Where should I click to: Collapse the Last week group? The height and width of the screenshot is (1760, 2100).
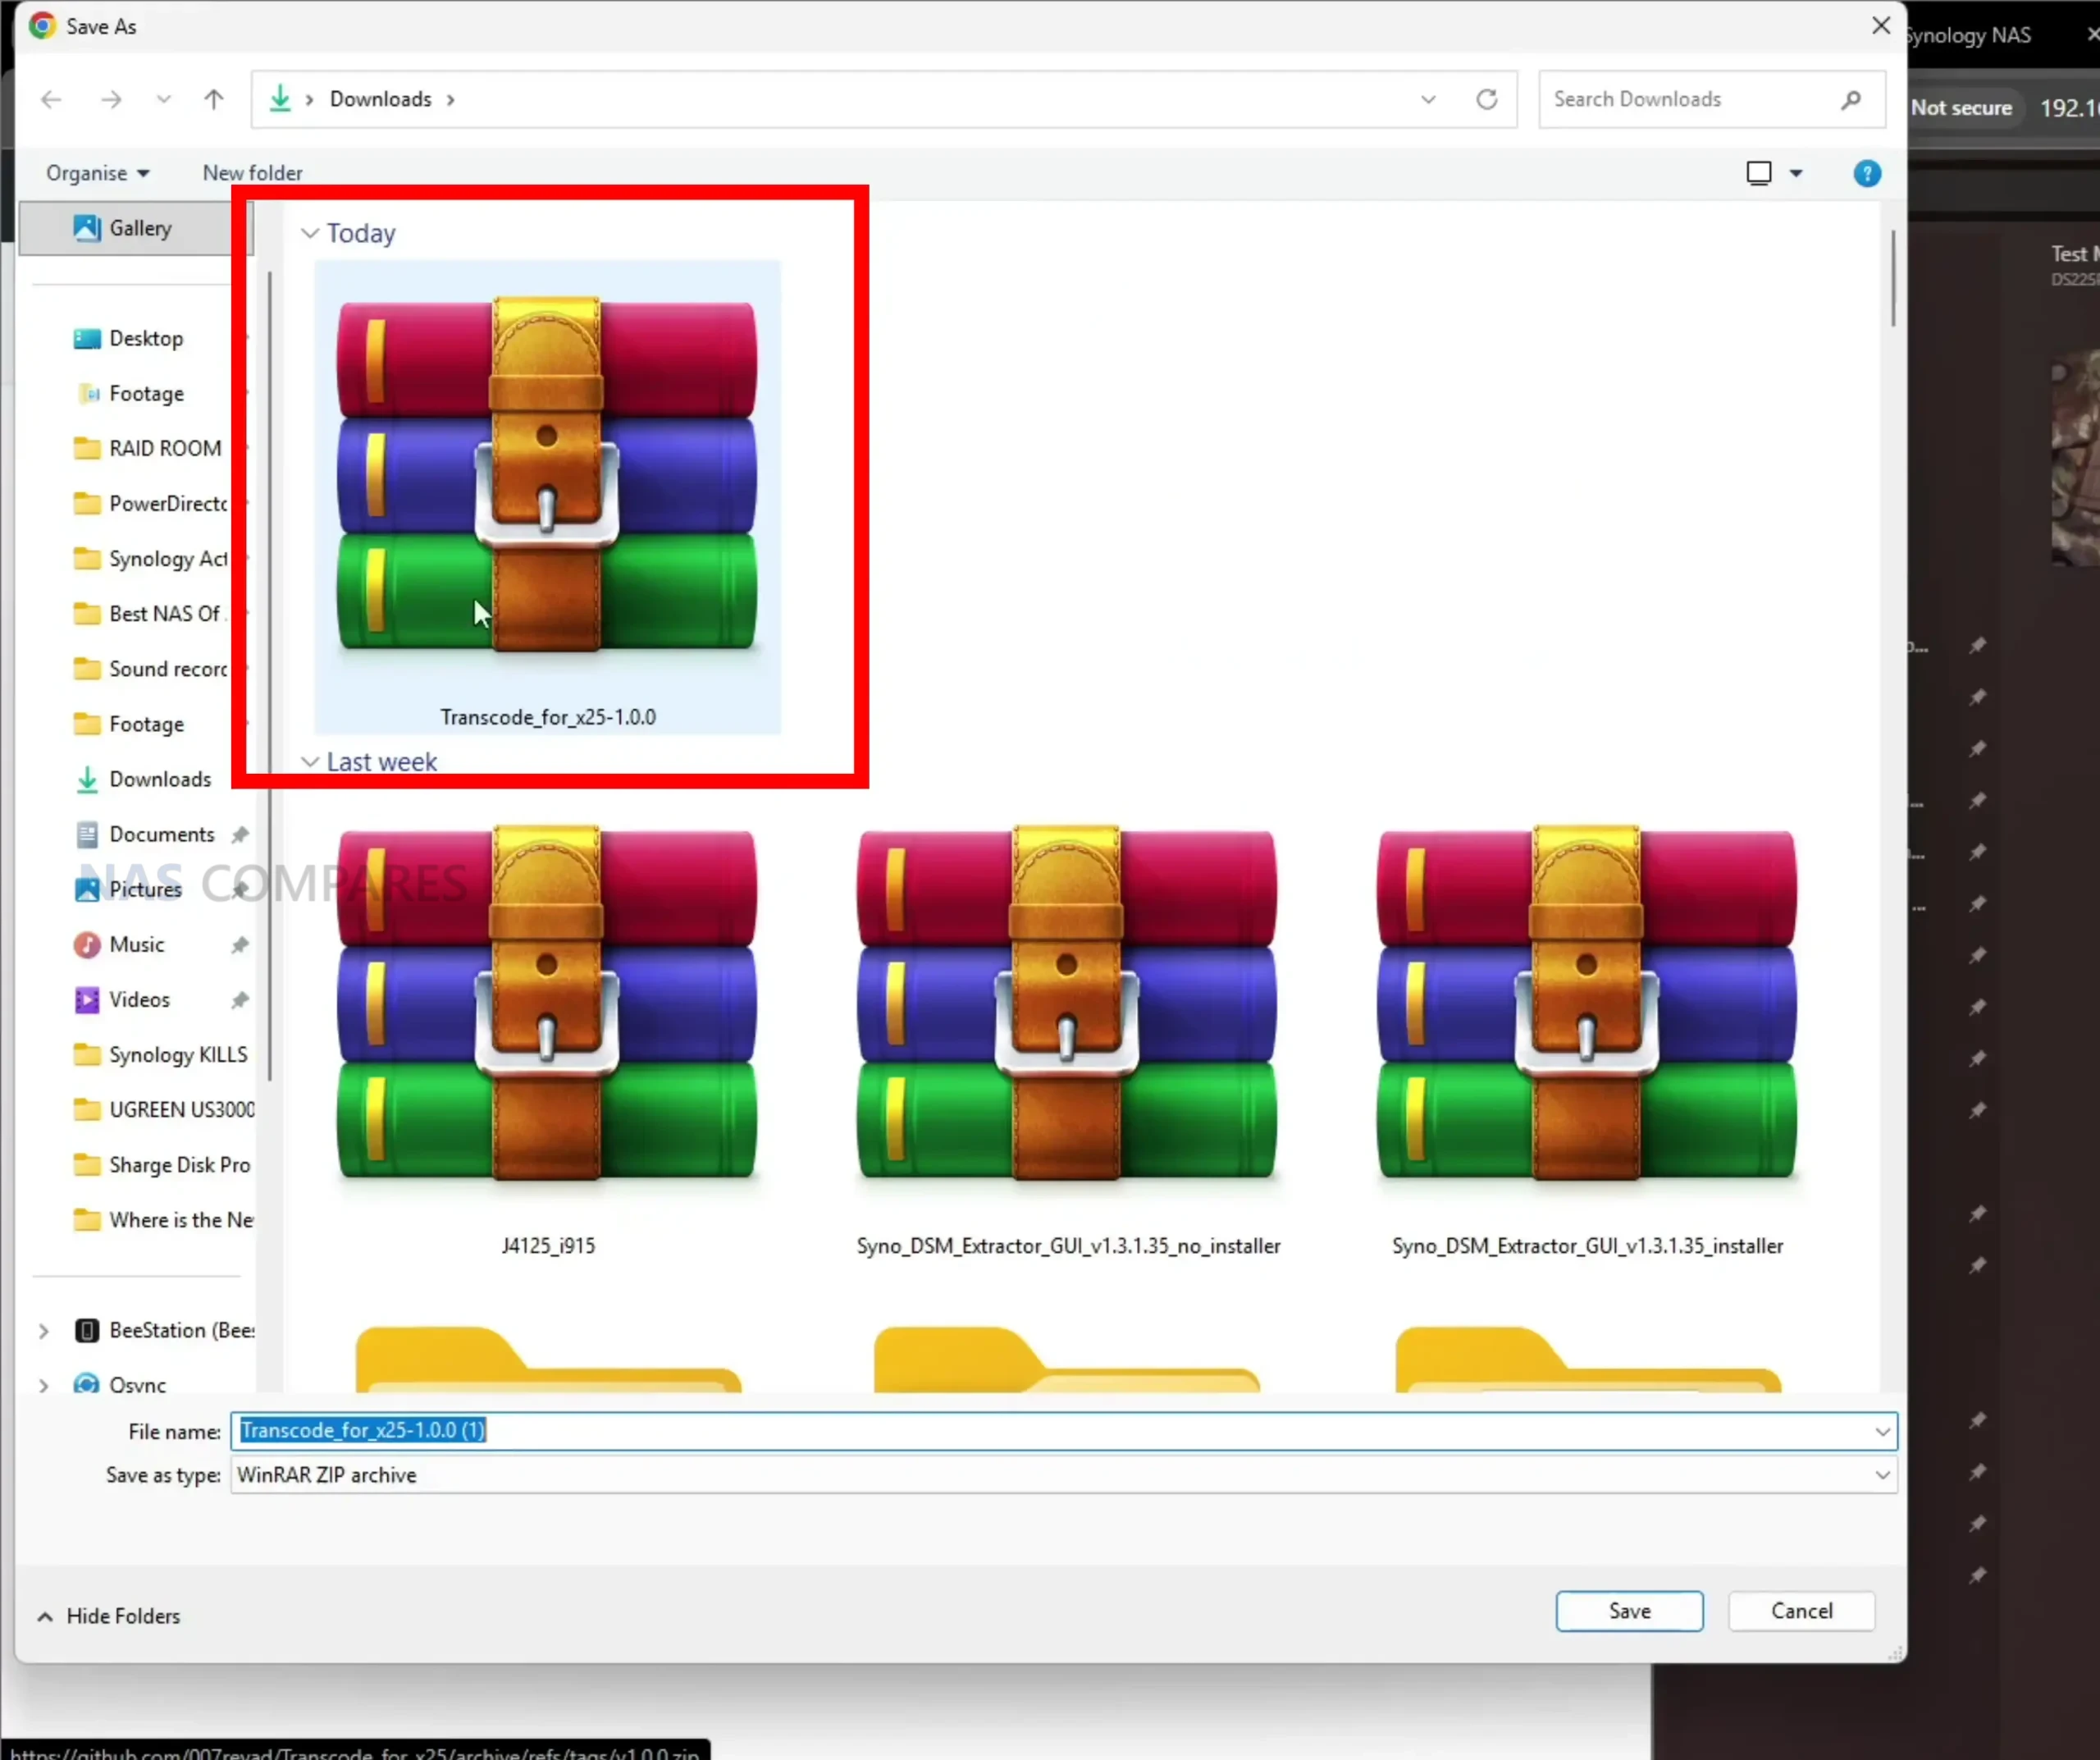pyautogui.click(x=310, y=762)
